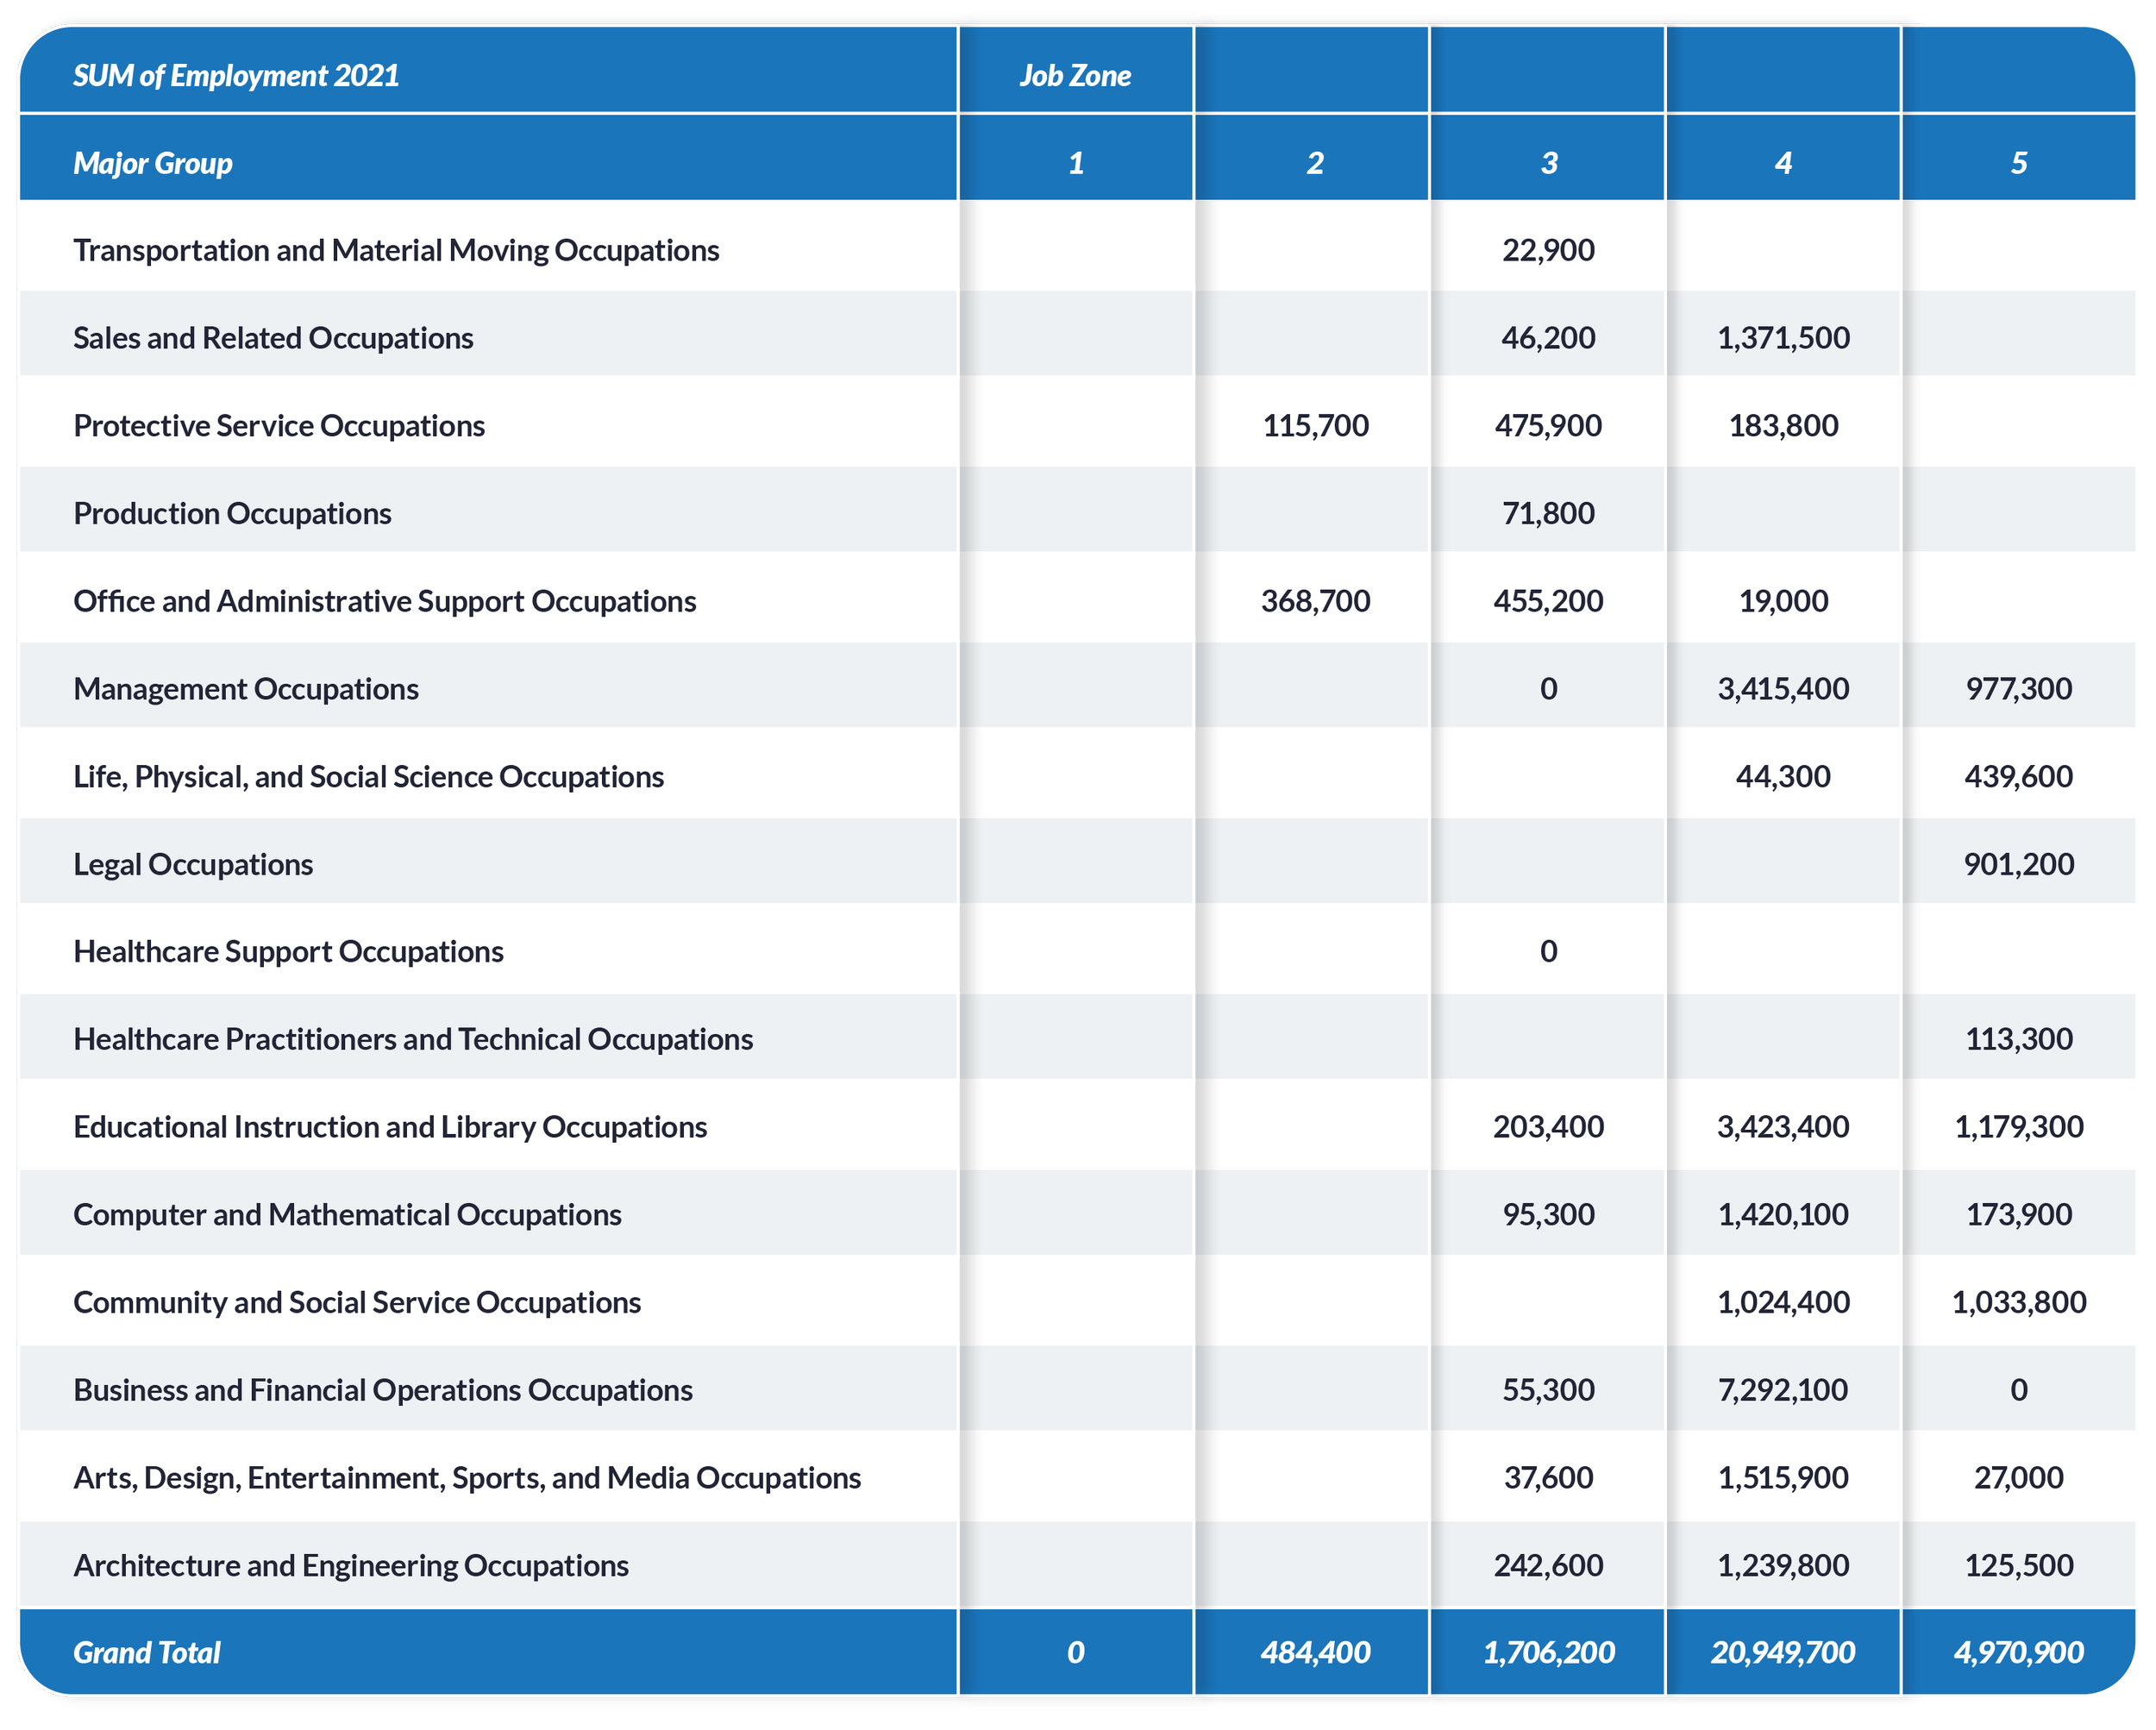2156x1730 pixels.
Task: Click the value 95,300 in Computer row
Action: pyautogui.click(x=1548, y=1214)
